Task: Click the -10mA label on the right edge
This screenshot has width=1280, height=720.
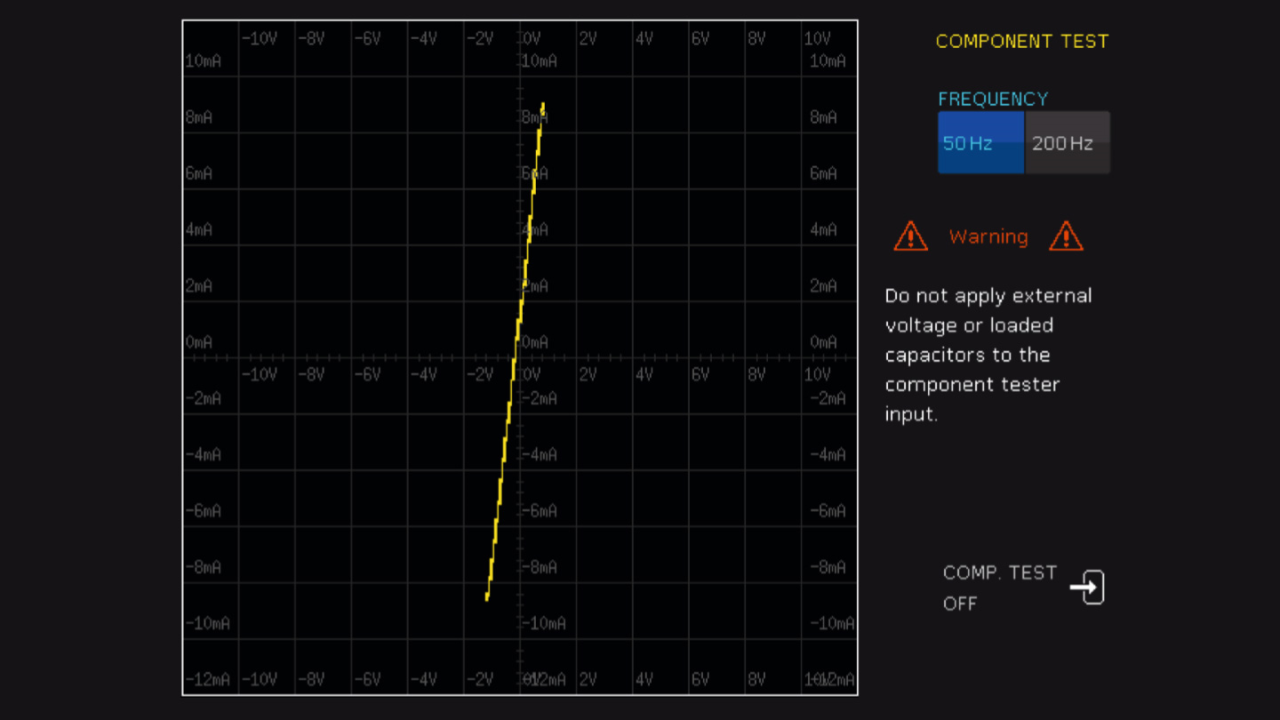Action: coord(831,623)
